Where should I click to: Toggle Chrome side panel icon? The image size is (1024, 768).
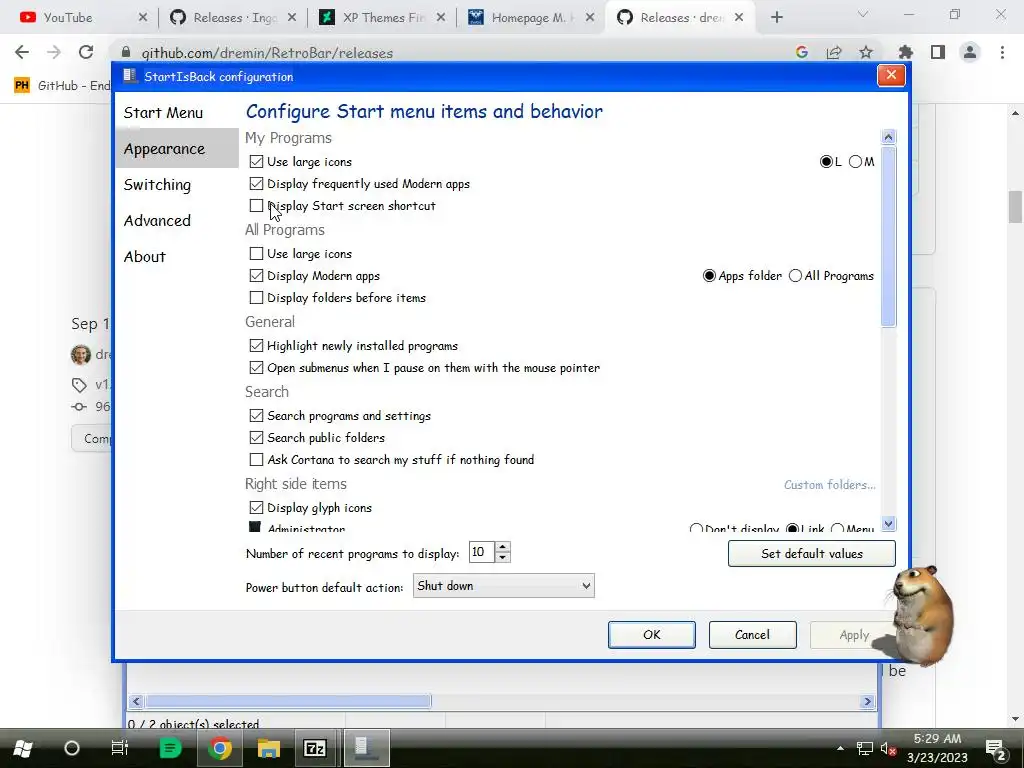point(938,52)
